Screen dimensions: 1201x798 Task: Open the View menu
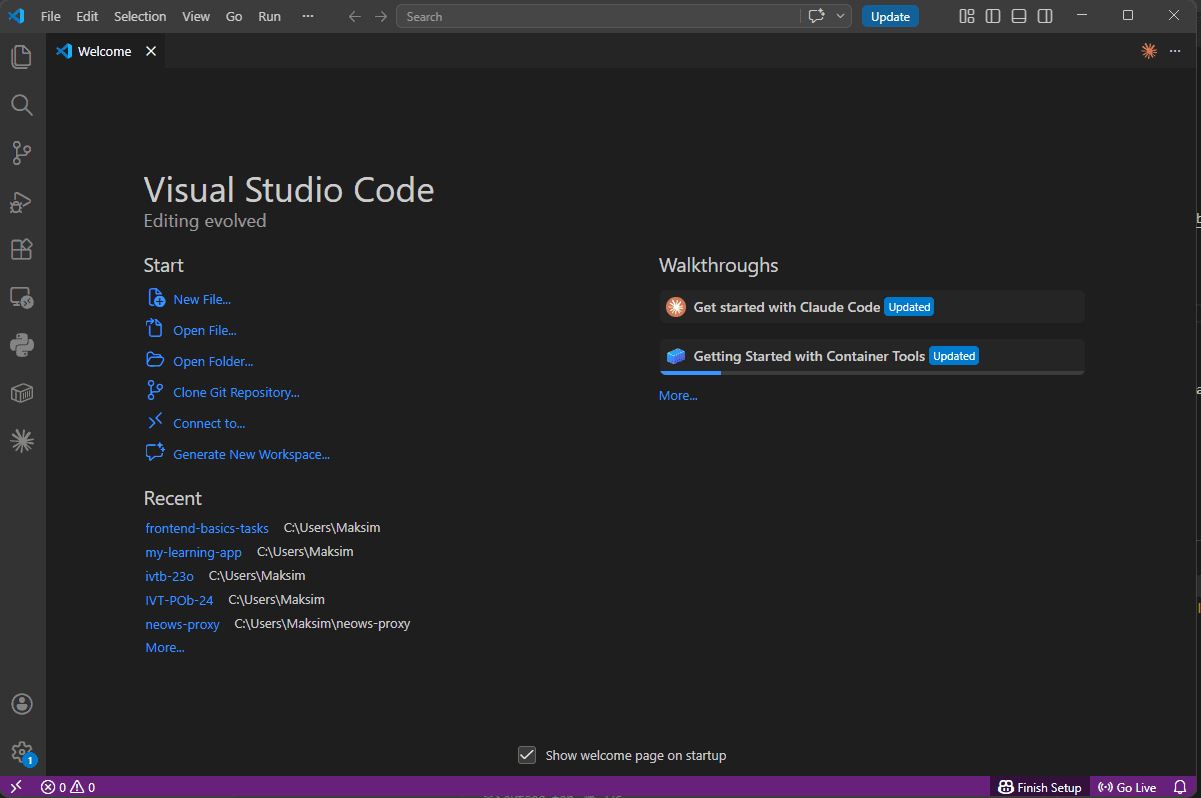click(196, 16)
